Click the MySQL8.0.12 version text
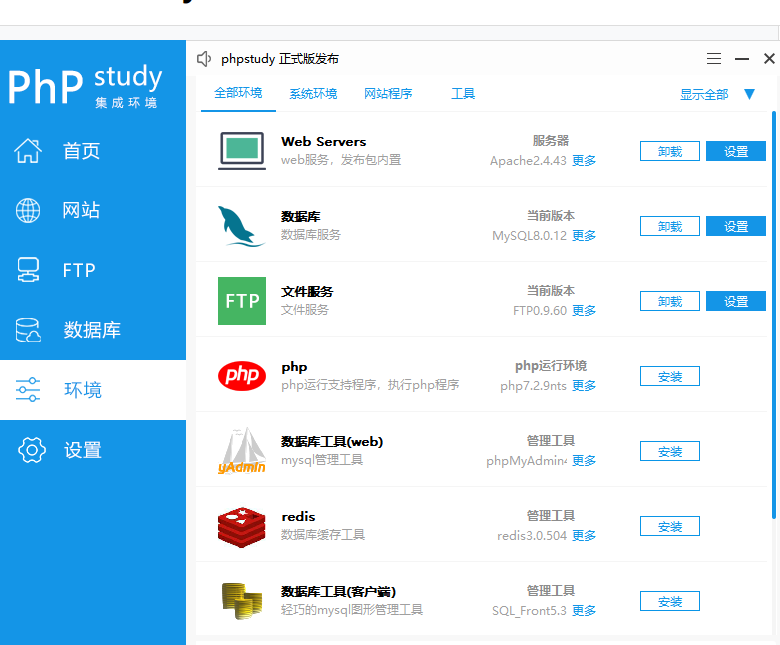The image size is (780, 645). [x=529, y=236]
